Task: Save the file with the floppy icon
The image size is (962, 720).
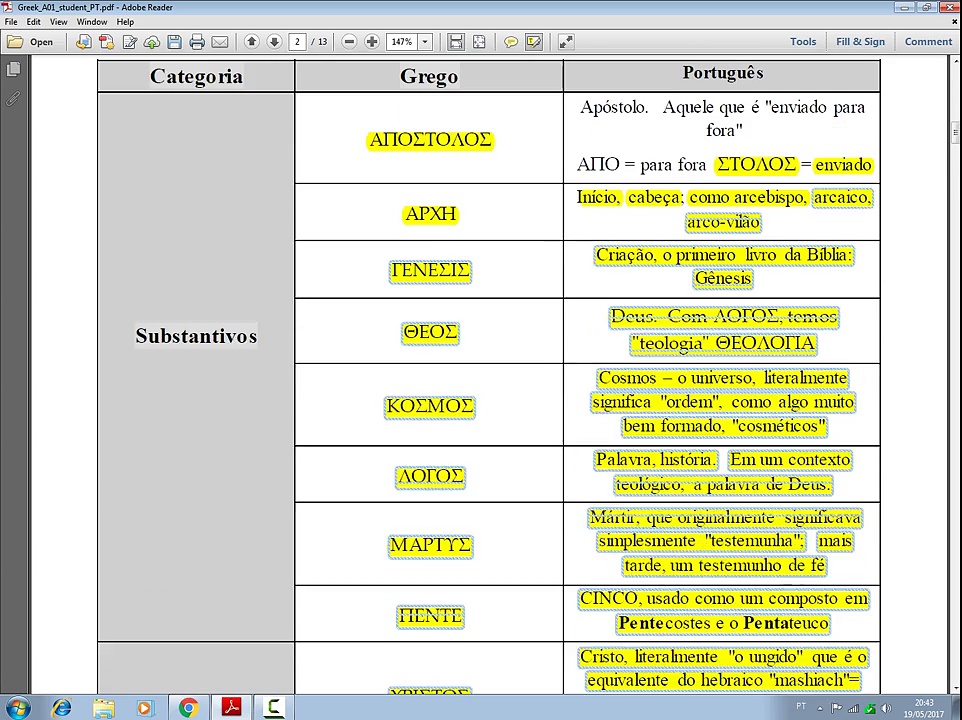Action: tap(174, 42)
